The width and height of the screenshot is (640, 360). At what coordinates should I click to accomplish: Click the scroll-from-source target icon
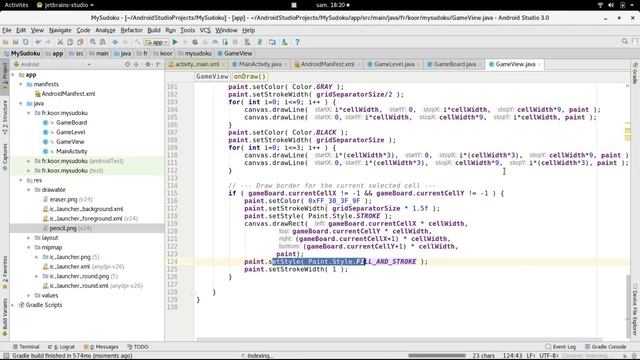coord(127,64)
